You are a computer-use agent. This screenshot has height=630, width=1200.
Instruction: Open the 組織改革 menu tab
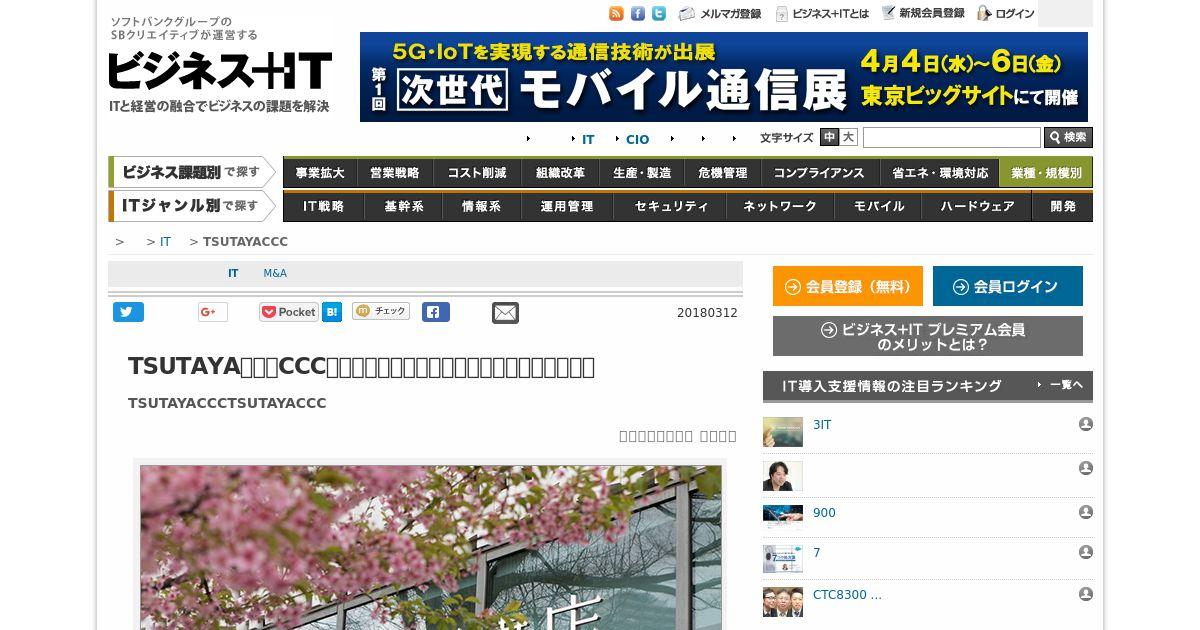(560, 172)
